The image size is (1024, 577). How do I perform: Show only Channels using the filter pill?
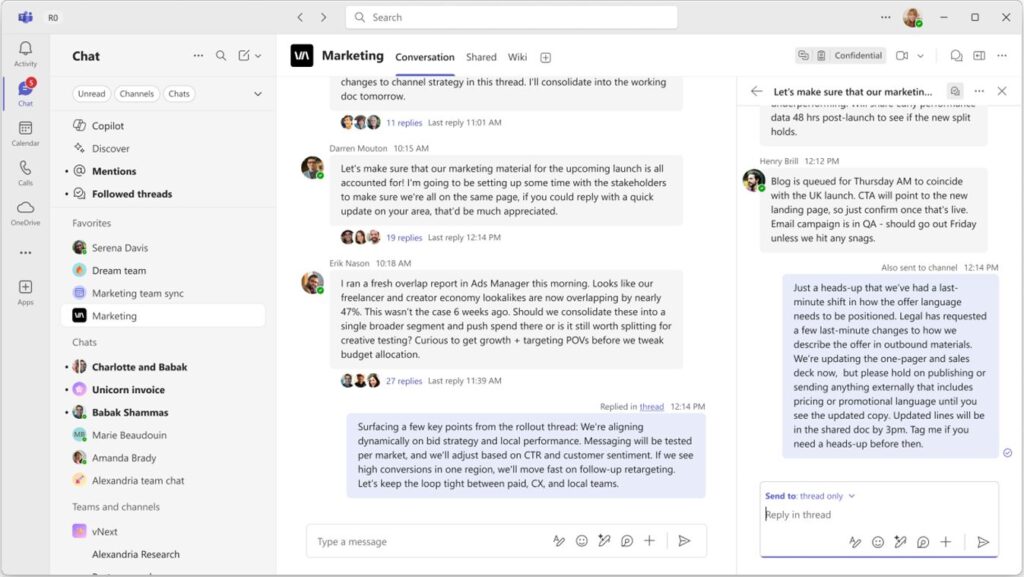tap(137, 93)
